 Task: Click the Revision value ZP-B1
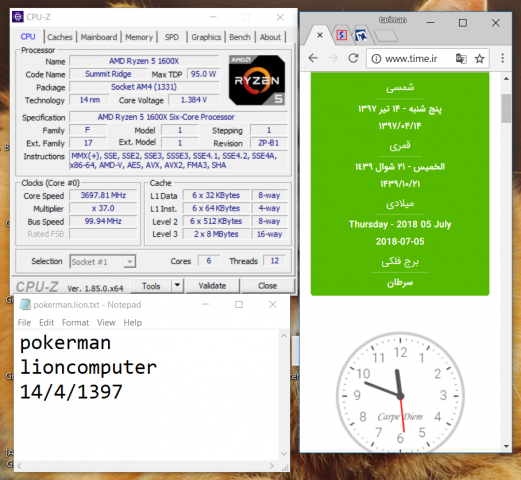point(269,143)
